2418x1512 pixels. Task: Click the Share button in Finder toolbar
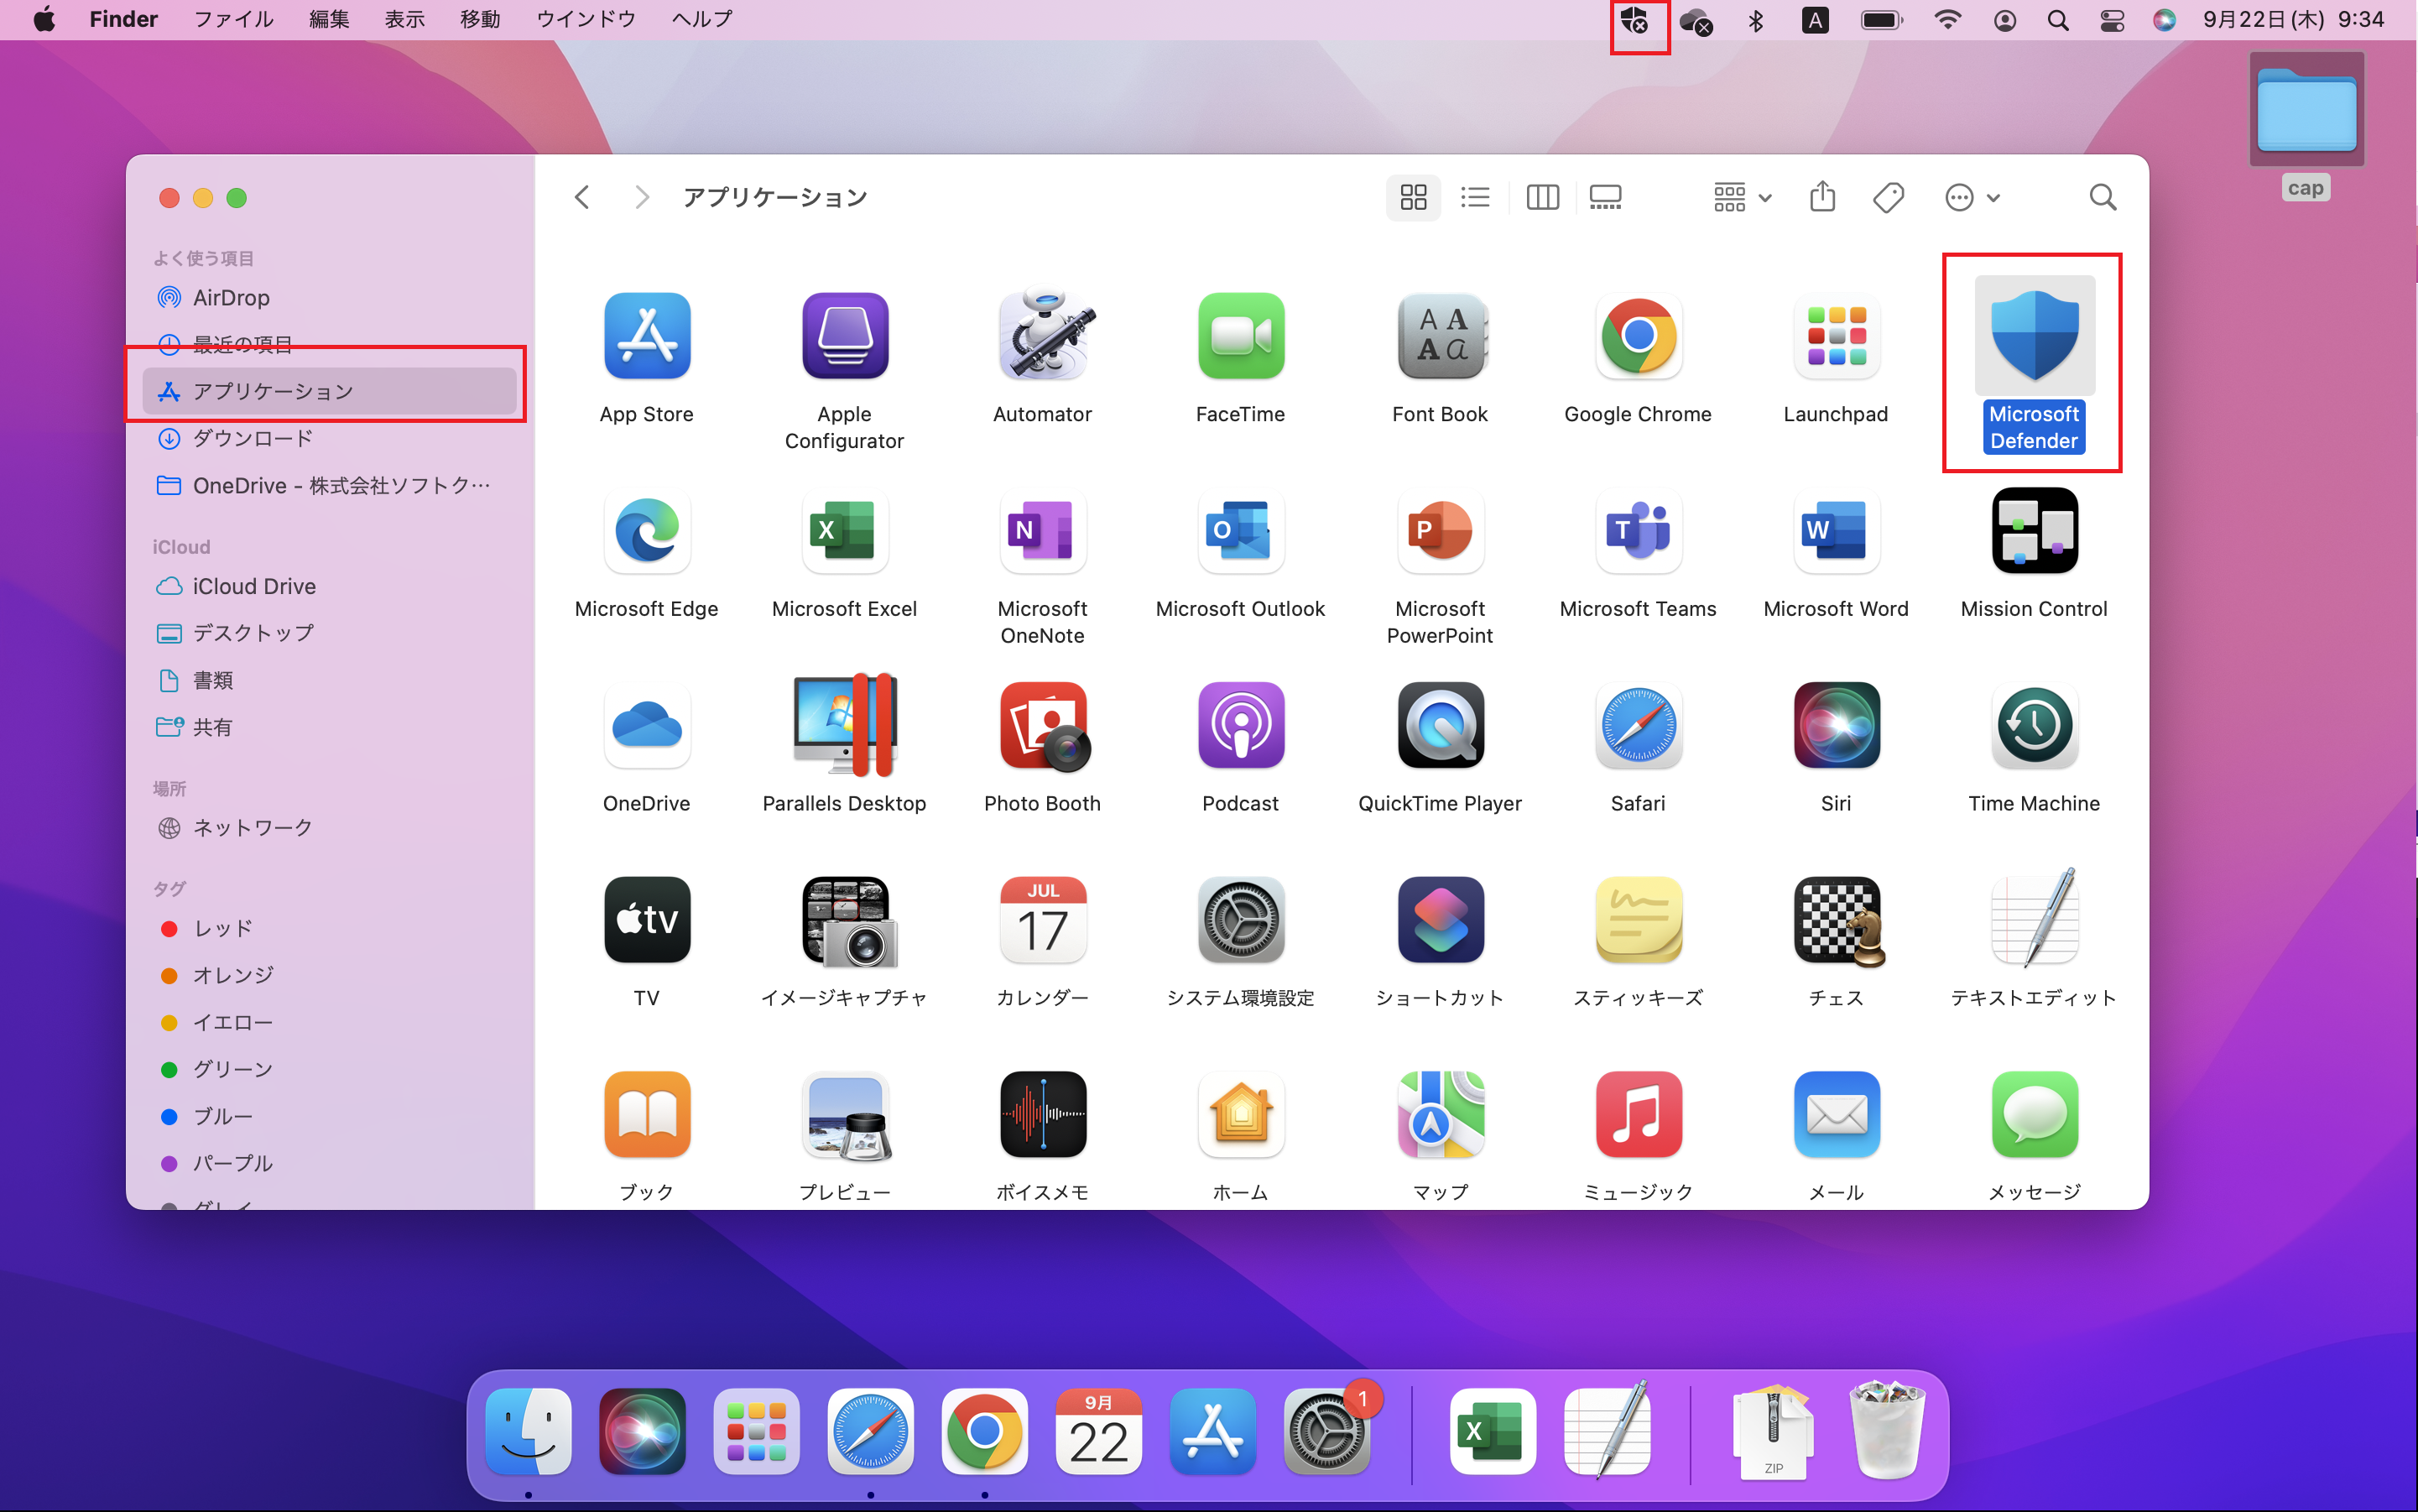1822,197
